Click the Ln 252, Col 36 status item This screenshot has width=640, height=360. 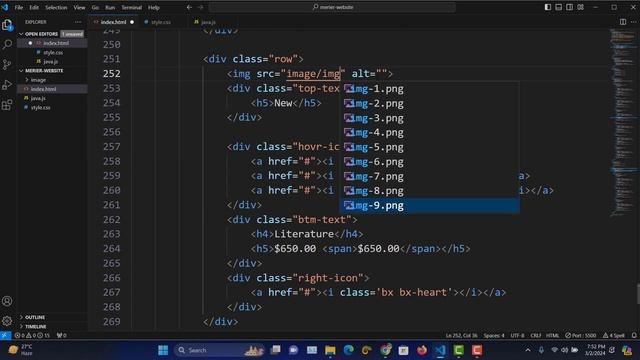tap(461, 336)
